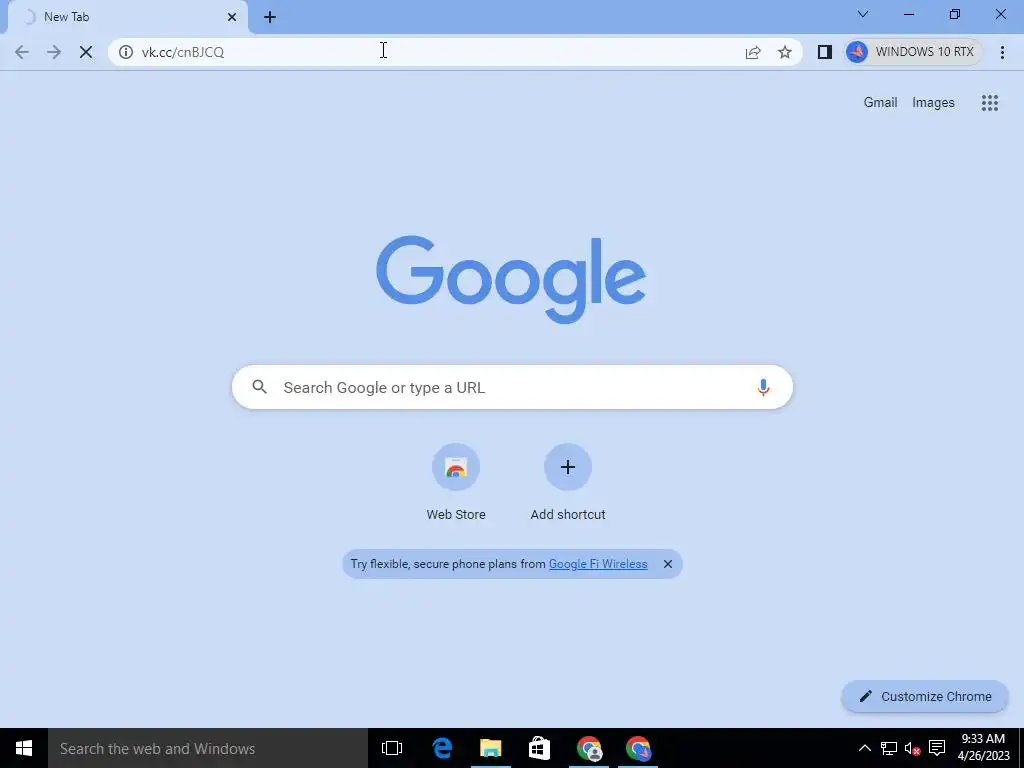Viewport: 1024px width, 768px height.
Task: Open Task View on taskbar
Action: 392,748
